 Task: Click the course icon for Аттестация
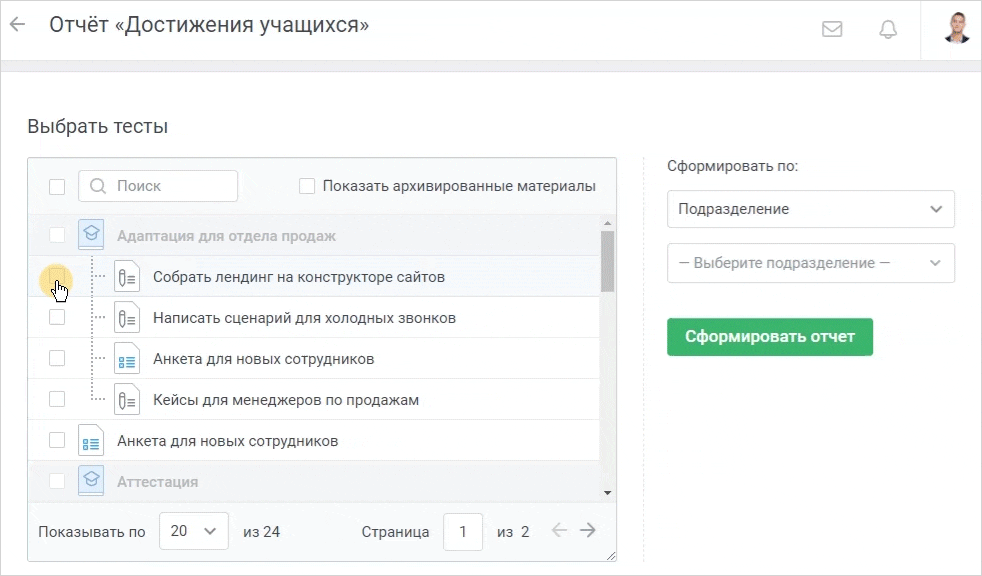[x=91, y=481]
